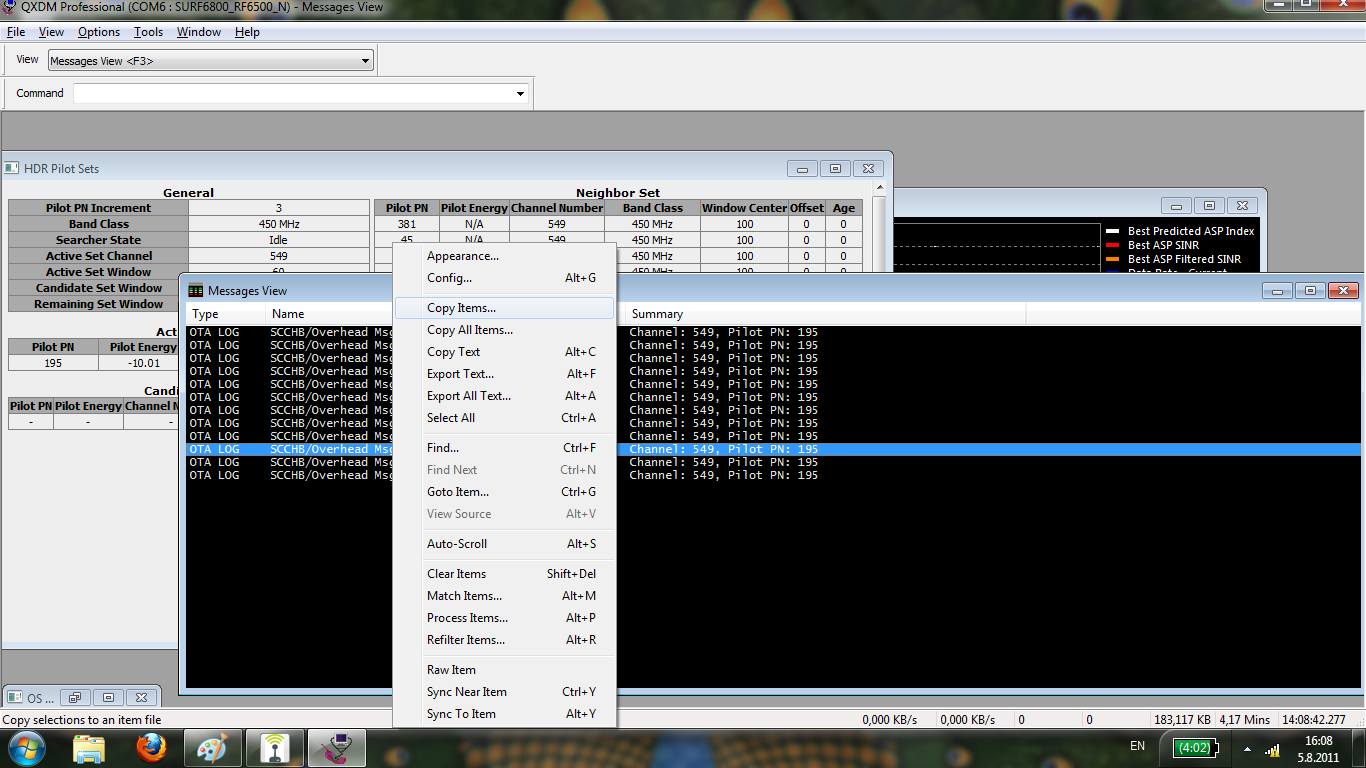Restore the minimized OS window tab
The height and width of the screenshot is (768, 1366).
[75, 697]
